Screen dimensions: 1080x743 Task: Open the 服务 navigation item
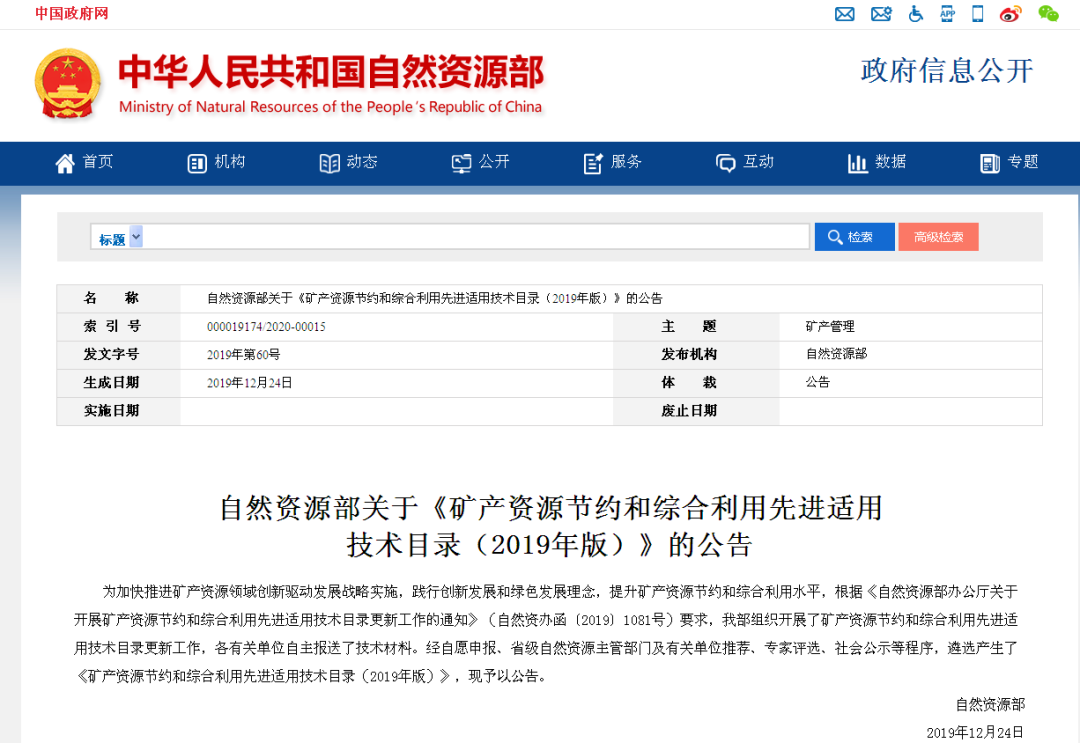(612, 163)
